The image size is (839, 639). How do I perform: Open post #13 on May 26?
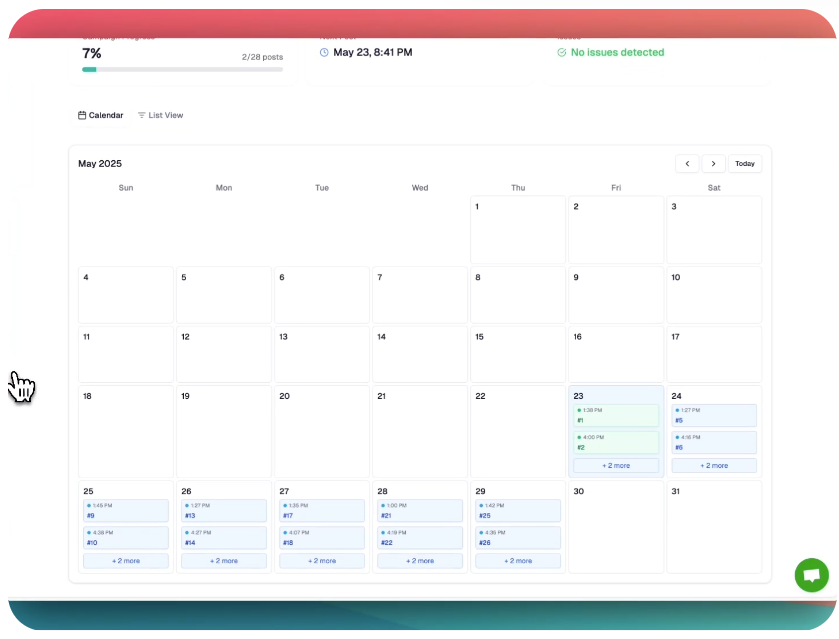[223, 512]
